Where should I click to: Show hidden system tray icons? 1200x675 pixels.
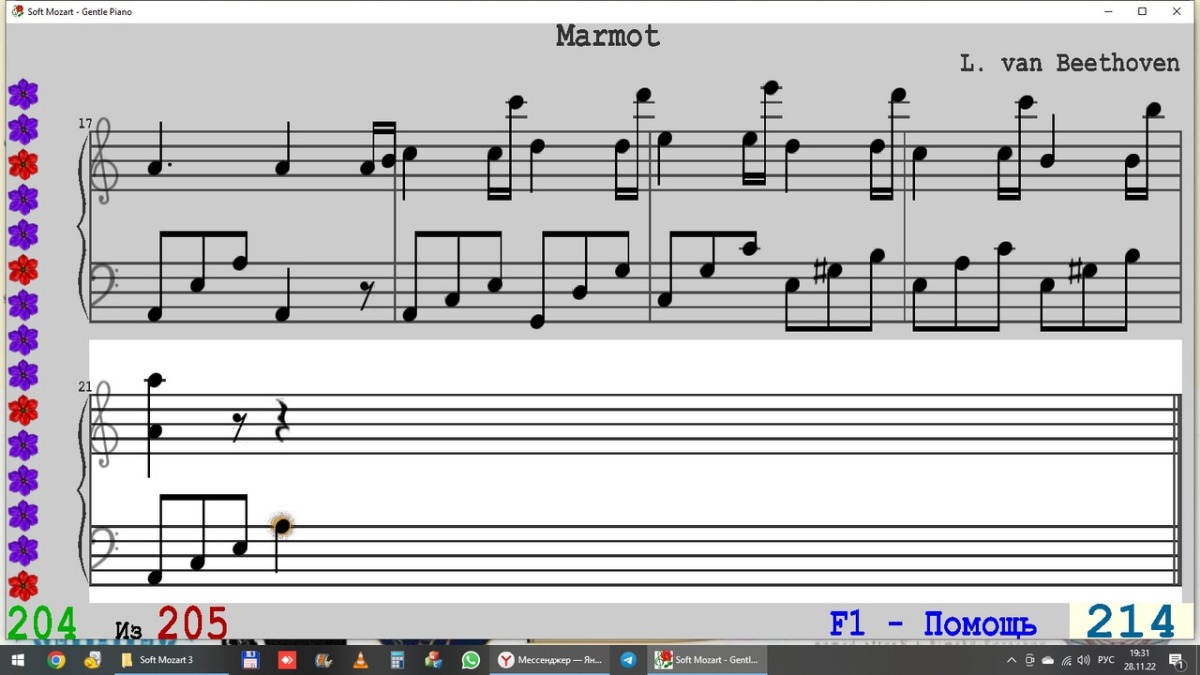1012,660
